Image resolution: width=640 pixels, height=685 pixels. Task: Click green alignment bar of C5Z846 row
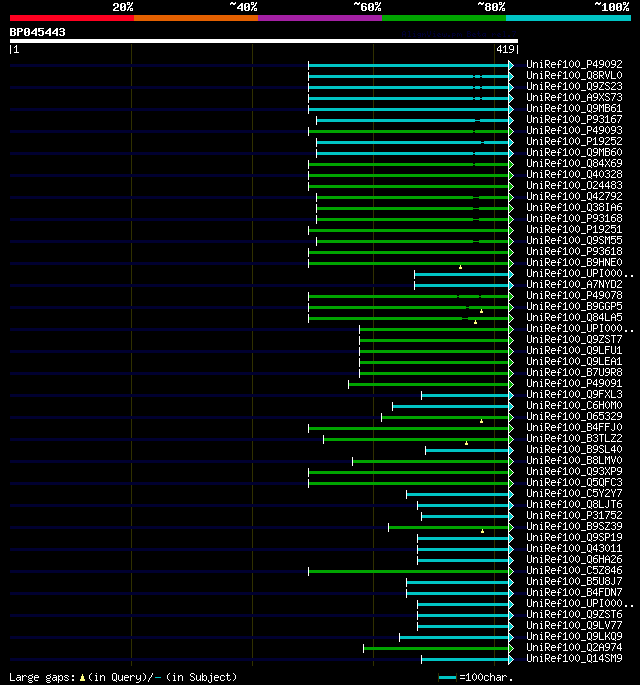click(408, 571)
